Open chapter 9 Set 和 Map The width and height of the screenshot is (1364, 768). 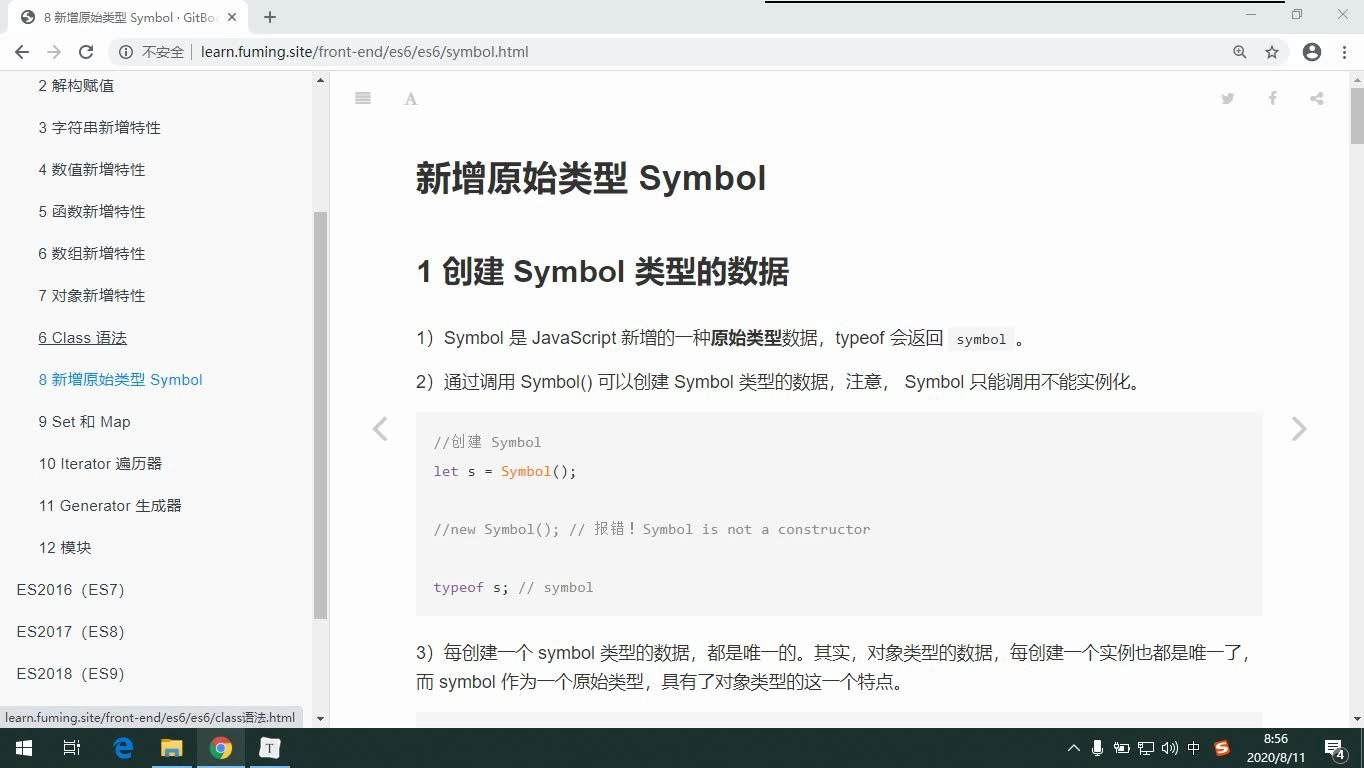click(85, 422)
